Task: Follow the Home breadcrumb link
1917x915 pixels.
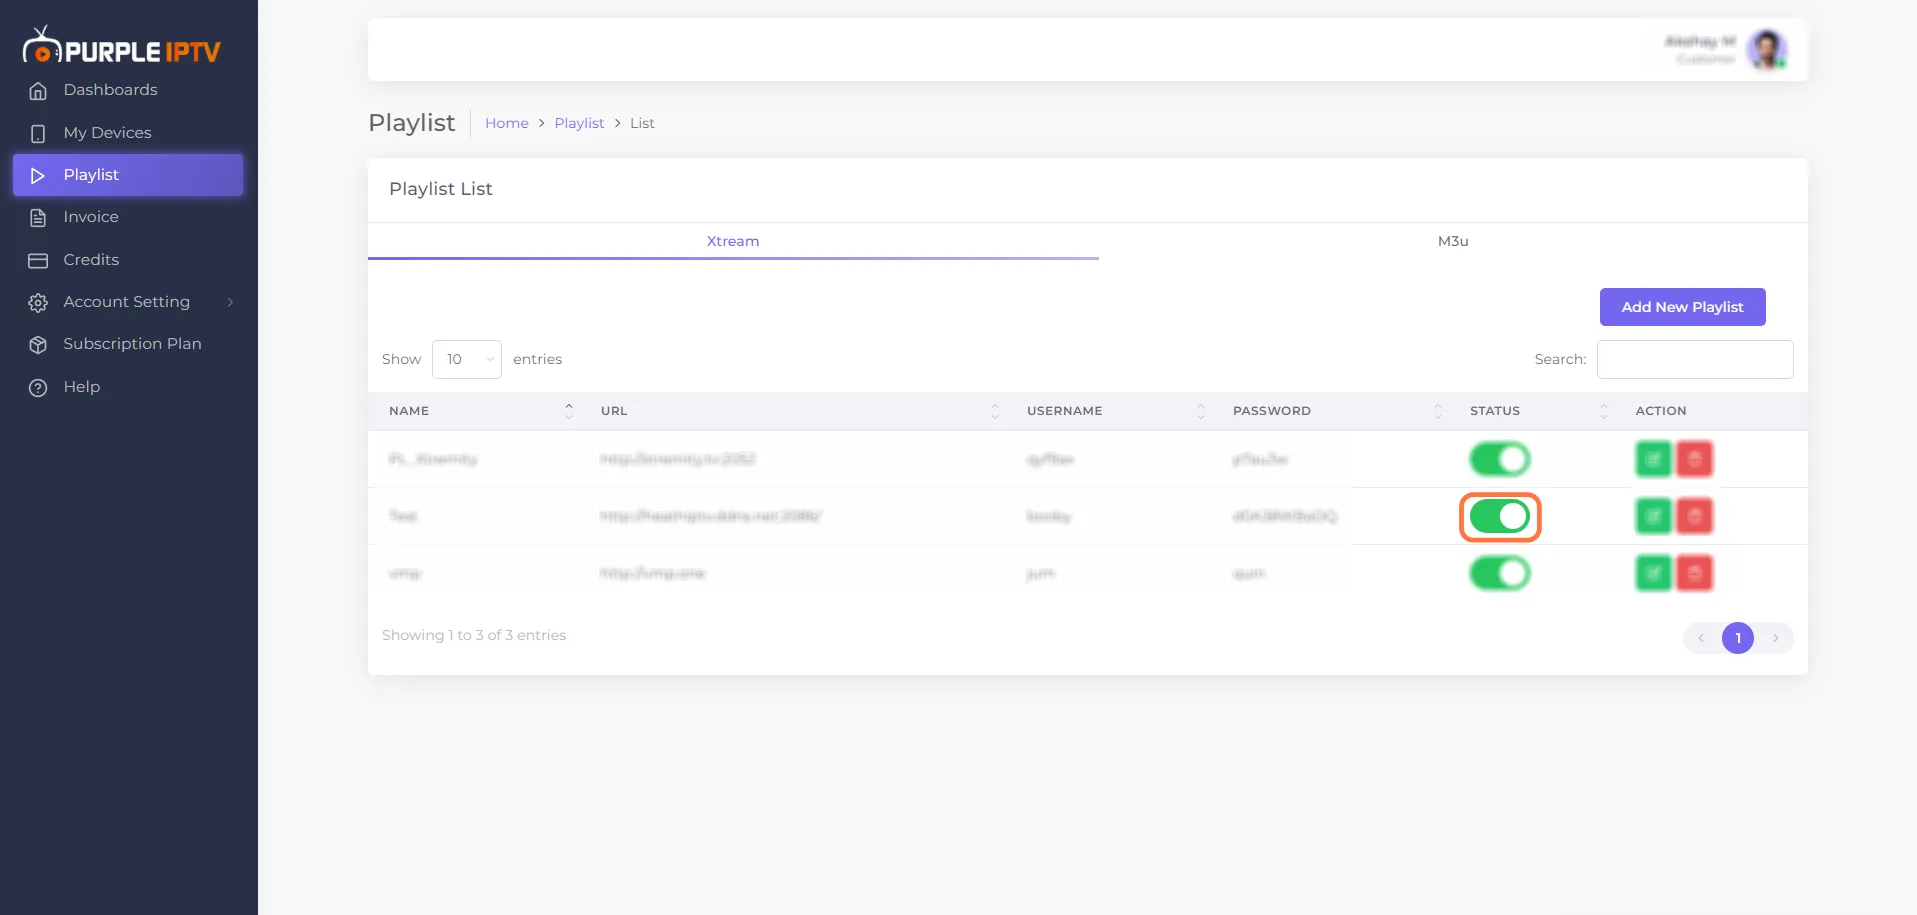Action: coord(507,123)
